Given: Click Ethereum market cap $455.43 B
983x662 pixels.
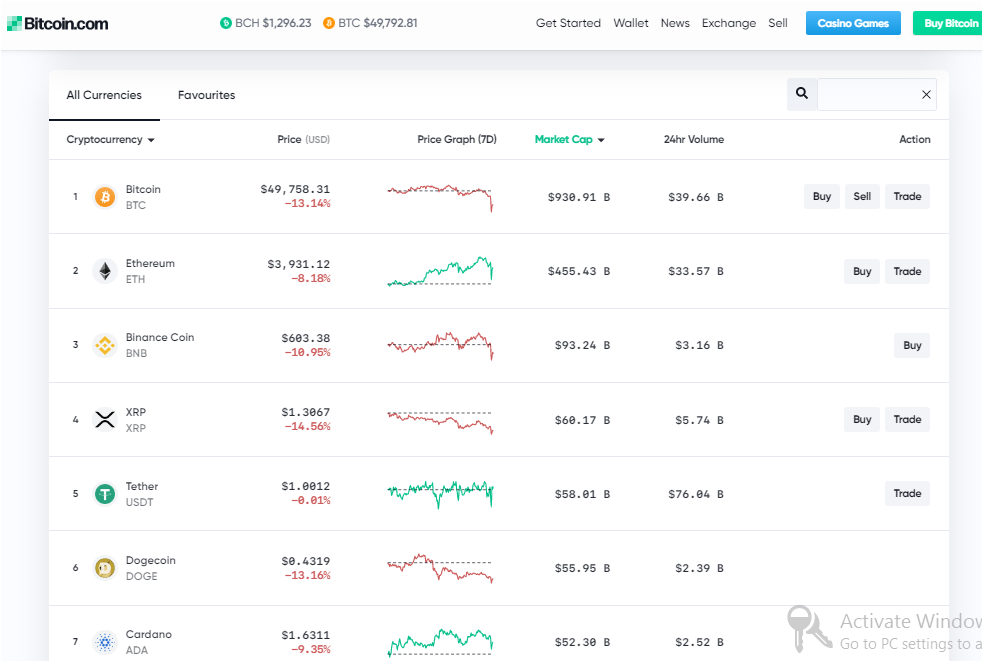Looking at the screenshot, I should point(579,271).
